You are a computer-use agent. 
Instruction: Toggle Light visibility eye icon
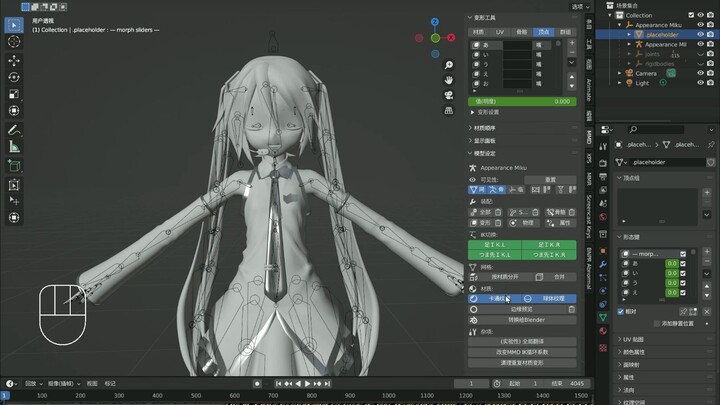click(700, 83)
